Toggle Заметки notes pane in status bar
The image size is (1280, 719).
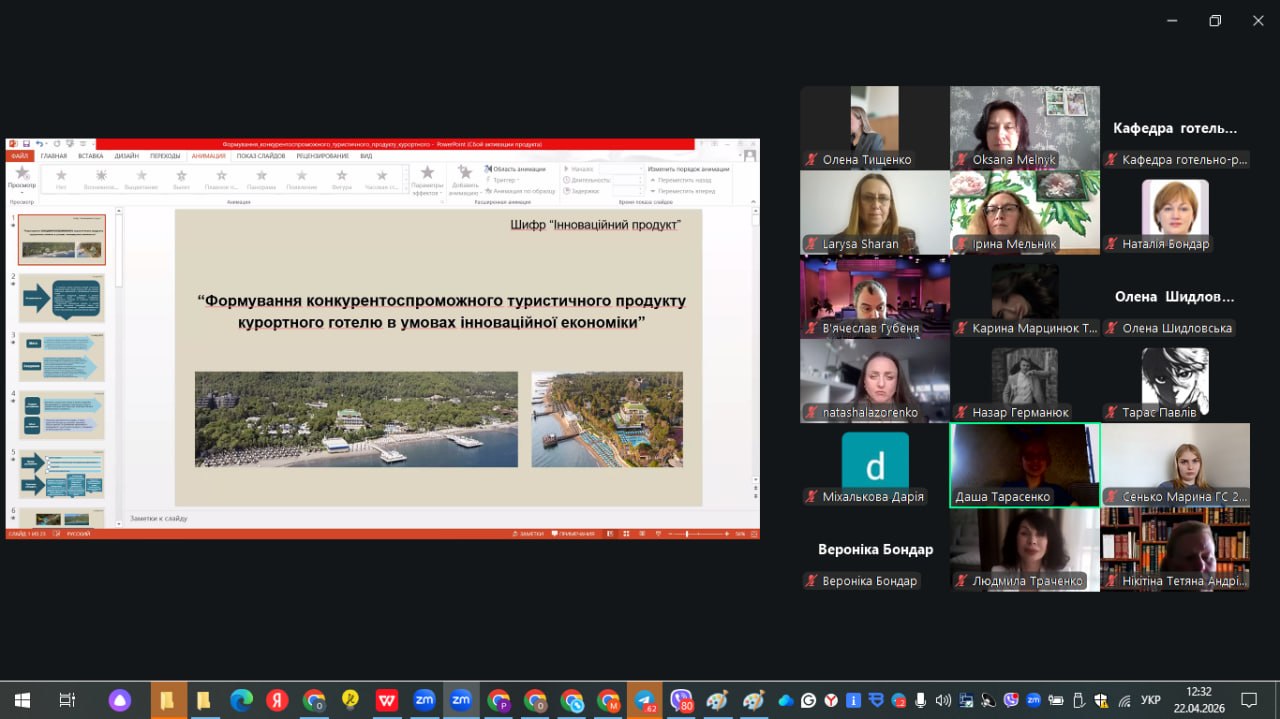pyautogui.click(x=530, y=534)
